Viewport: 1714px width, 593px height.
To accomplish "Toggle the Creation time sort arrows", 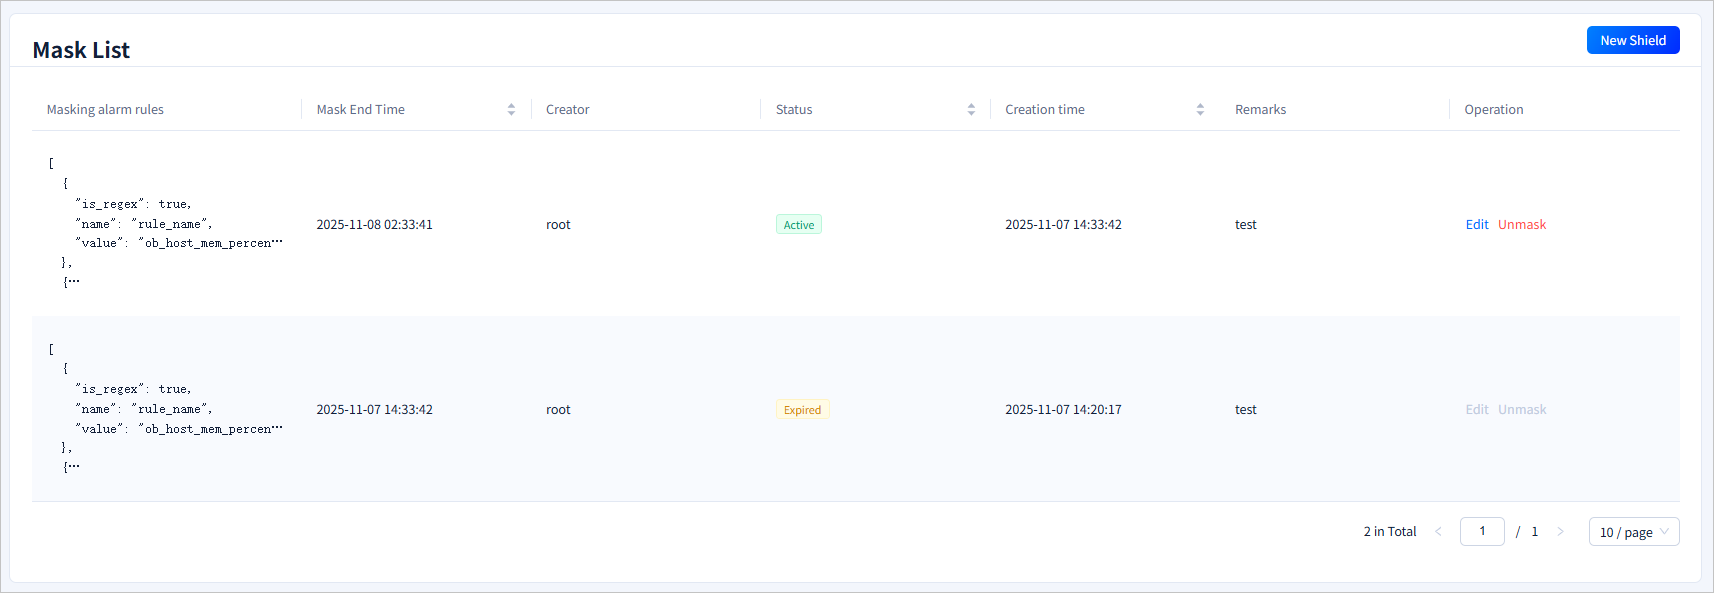I will pos(1199,110).
